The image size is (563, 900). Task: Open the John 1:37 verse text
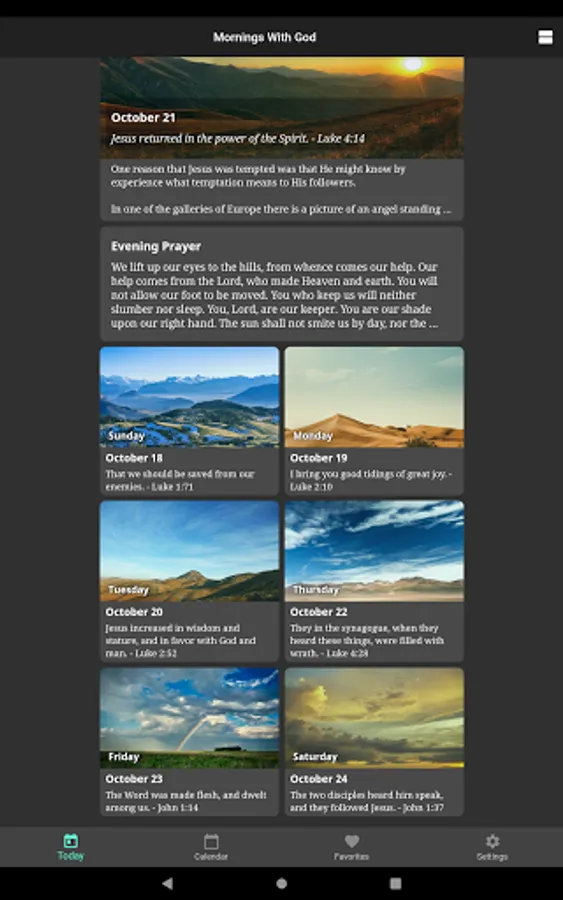367,801
